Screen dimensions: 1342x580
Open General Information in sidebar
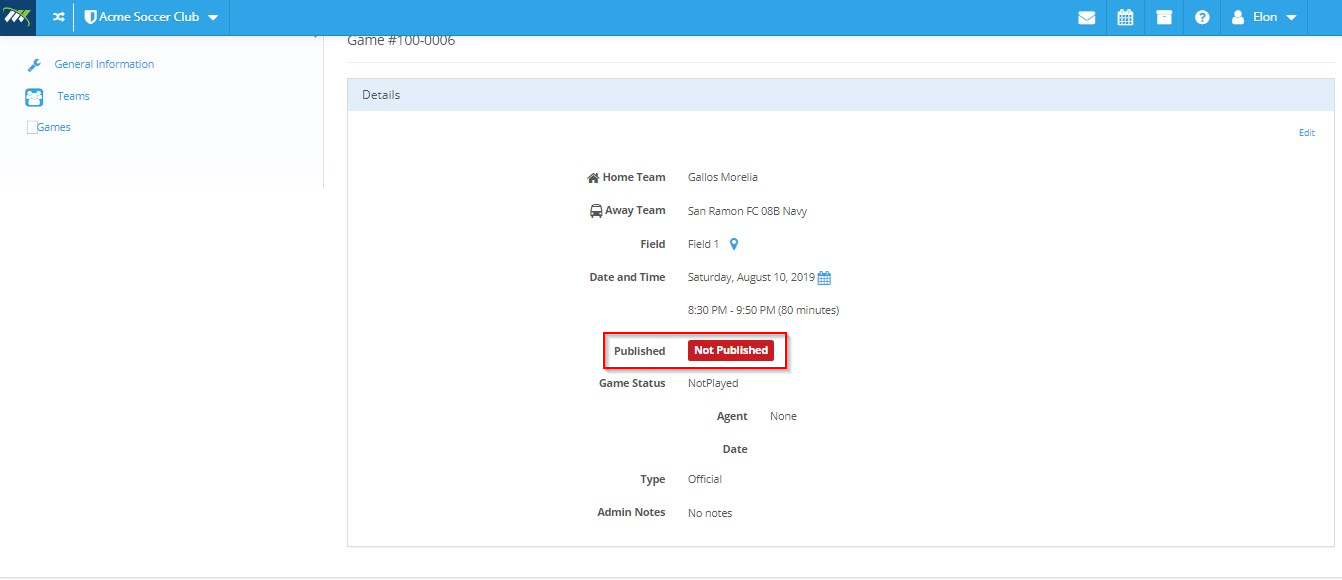104,64
